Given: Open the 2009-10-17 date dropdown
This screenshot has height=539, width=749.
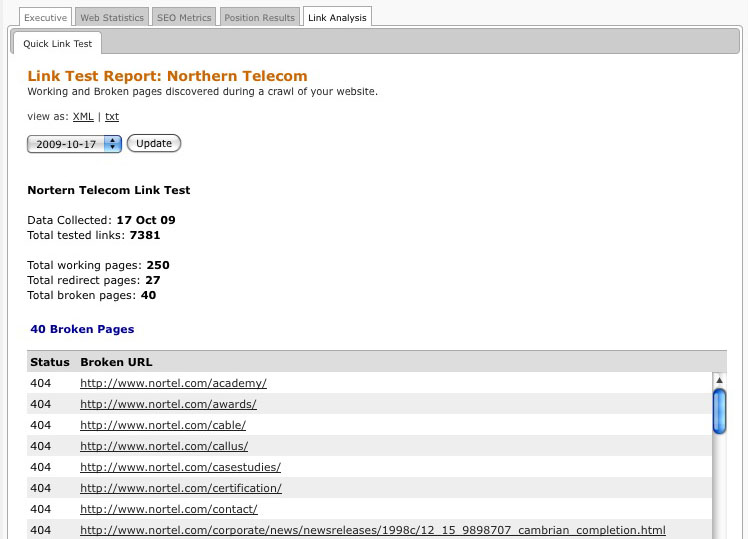Looking at the screenshot, I should click(x=74, y=144).
